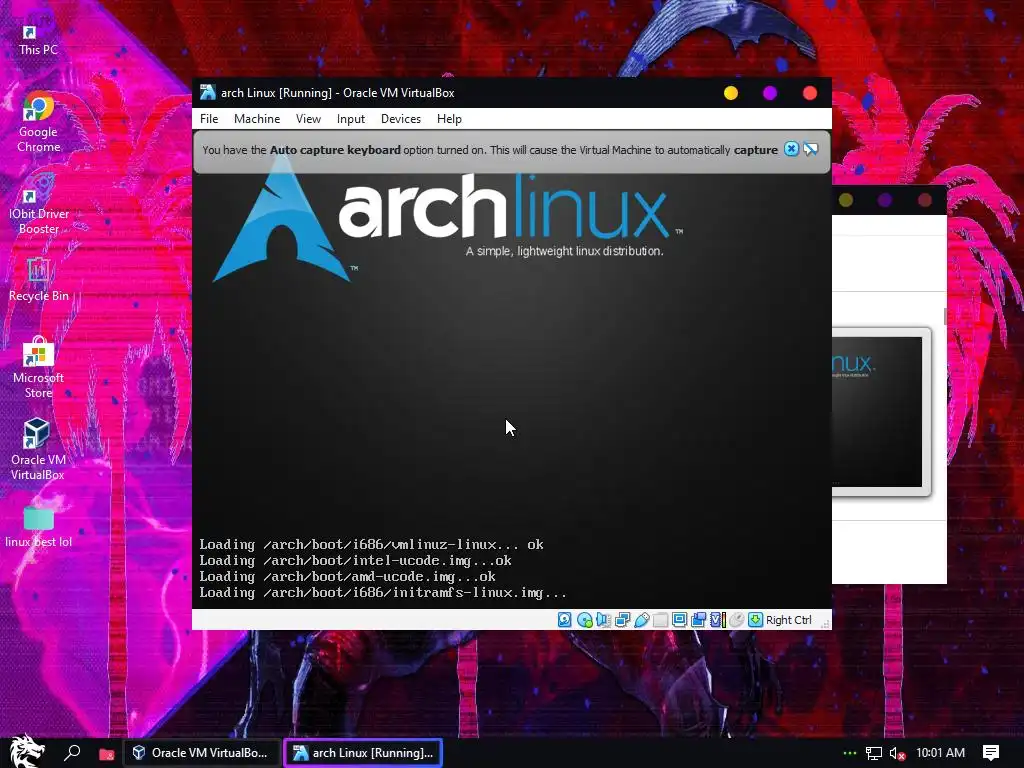Click the shared folders status icon
Screen dimensions: 1024x768
click(660, 620)
